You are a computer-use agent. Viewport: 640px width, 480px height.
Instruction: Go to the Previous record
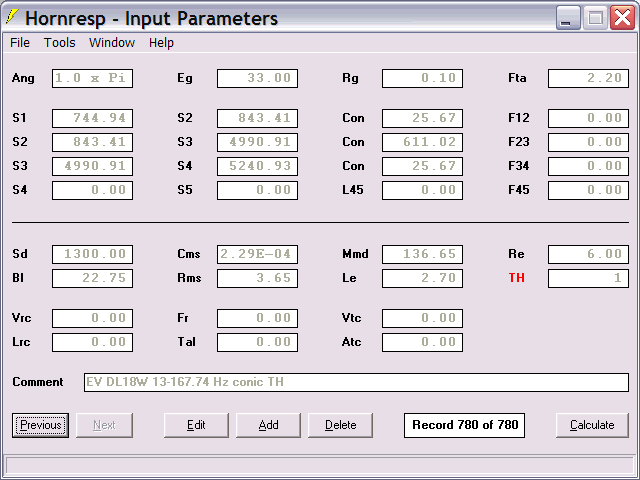coord(40,425)
